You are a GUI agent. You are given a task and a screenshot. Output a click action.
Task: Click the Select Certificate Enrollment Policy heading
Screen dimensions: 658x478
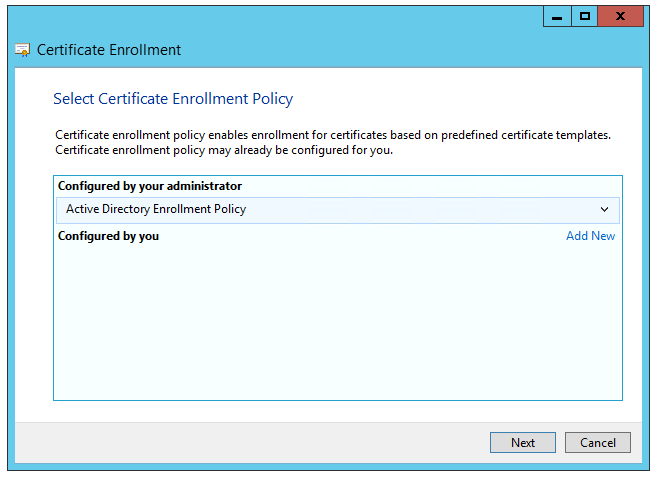point(172,99)
